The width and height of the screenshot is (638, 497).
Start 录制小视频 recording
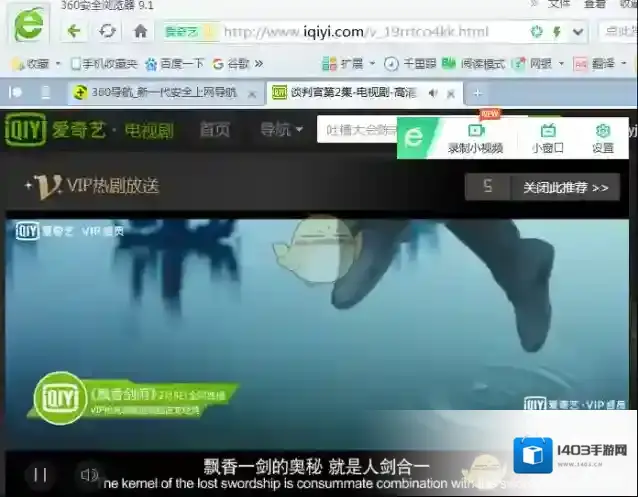pyautogui.click(x=476, y=139)
